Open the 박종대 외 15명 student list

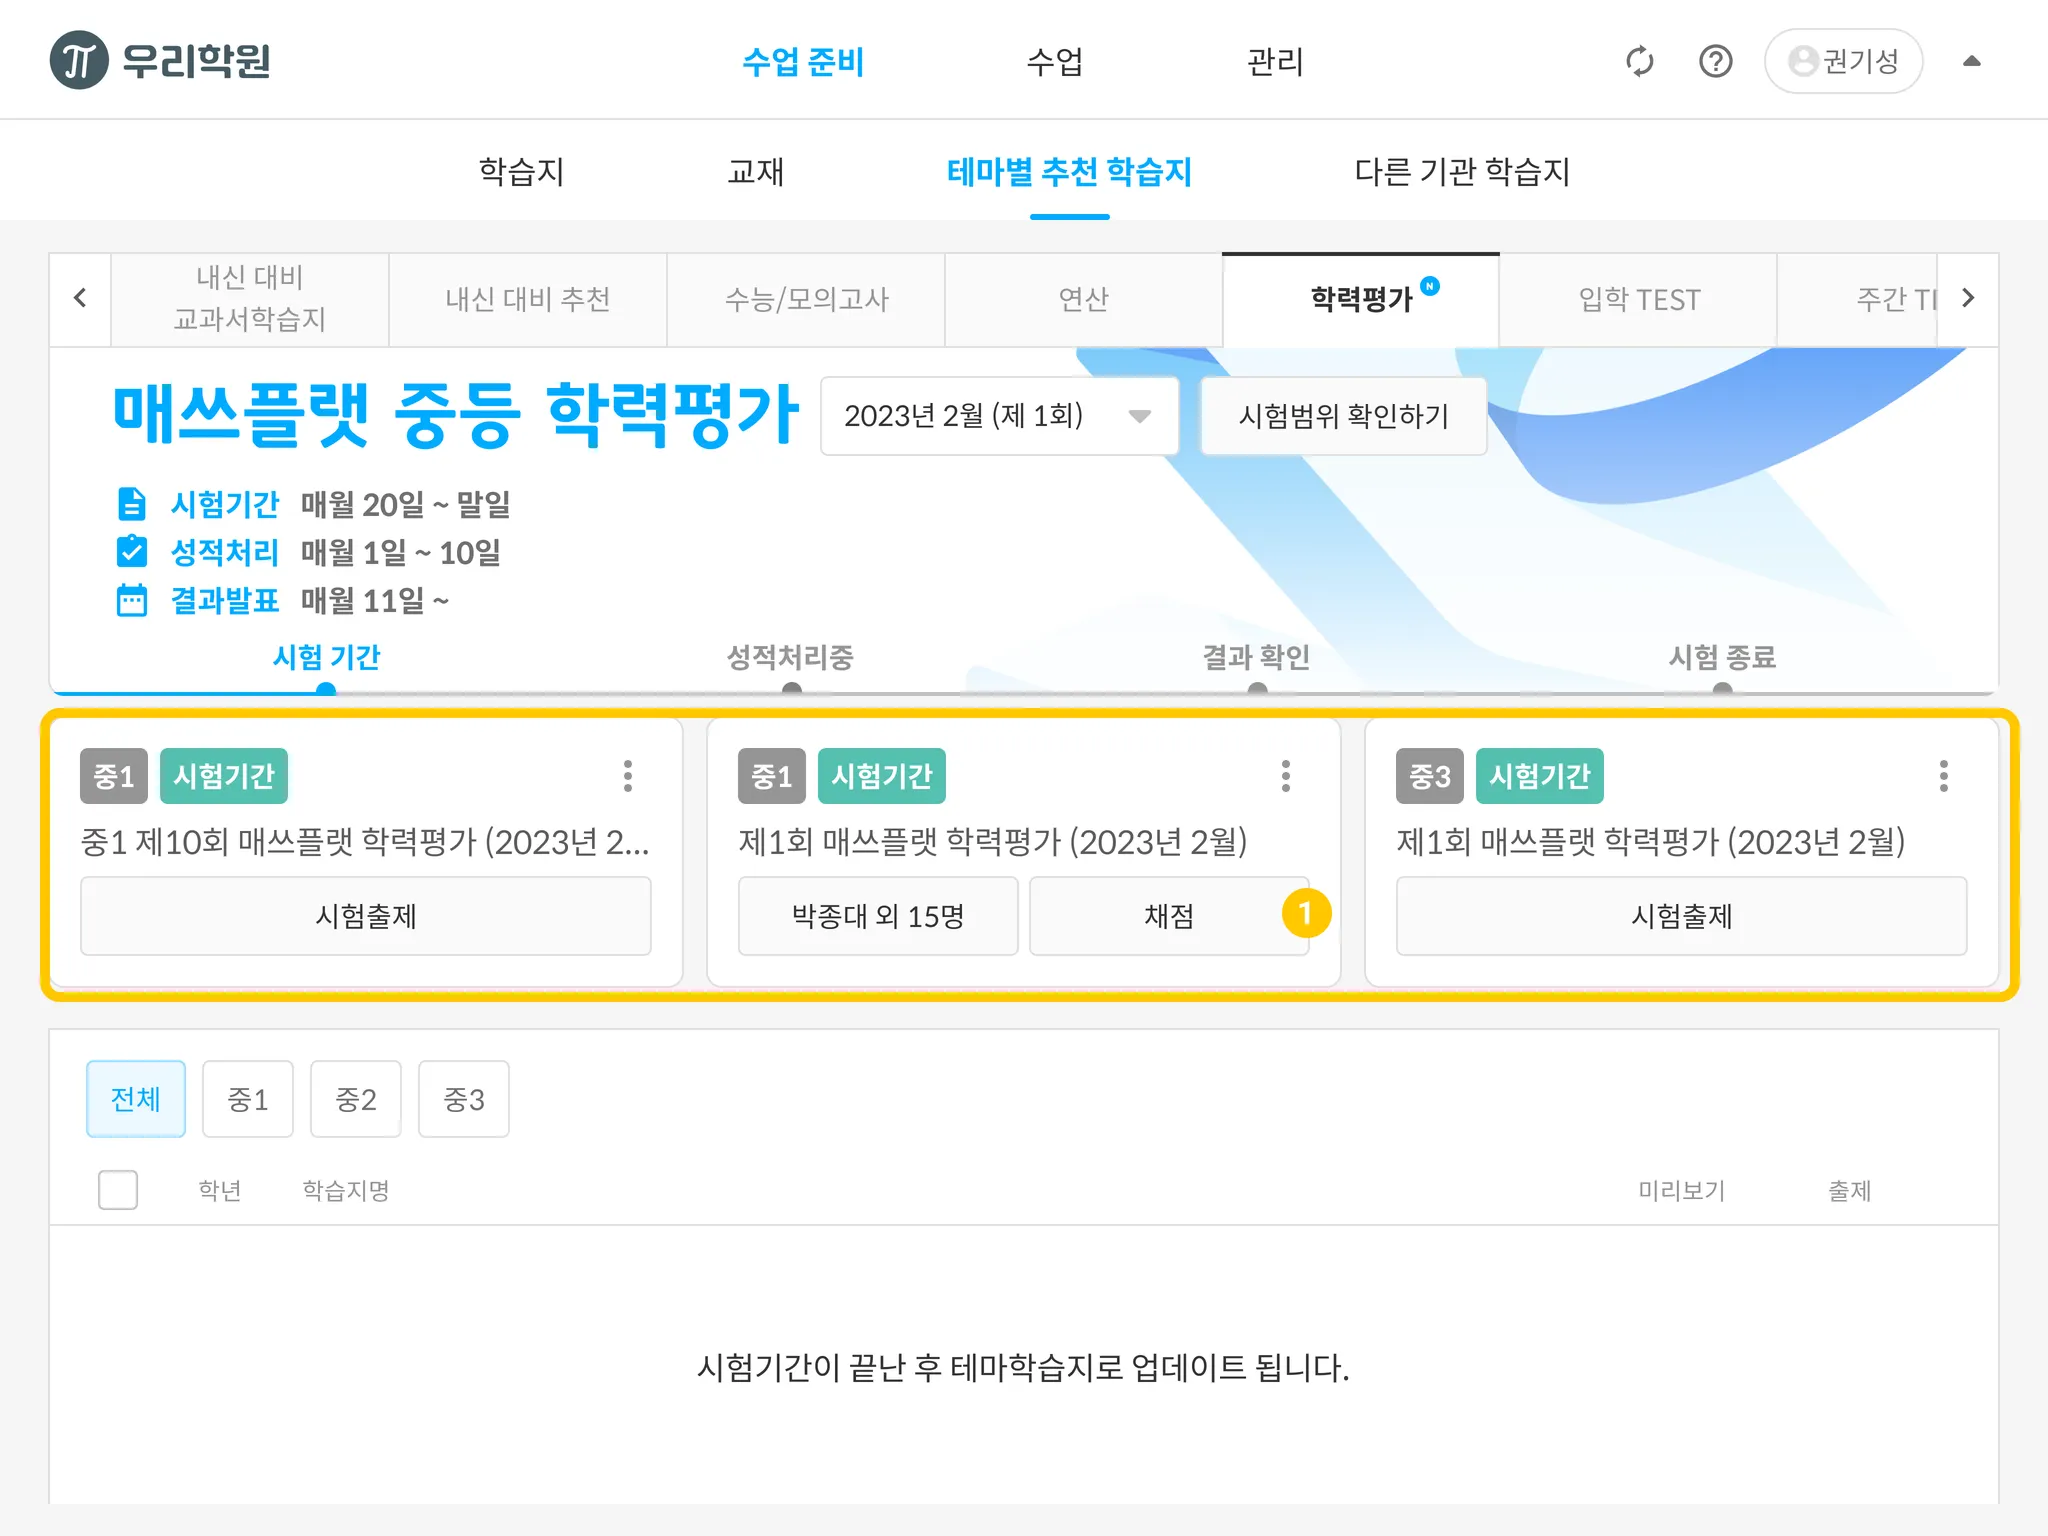(877, 916)
